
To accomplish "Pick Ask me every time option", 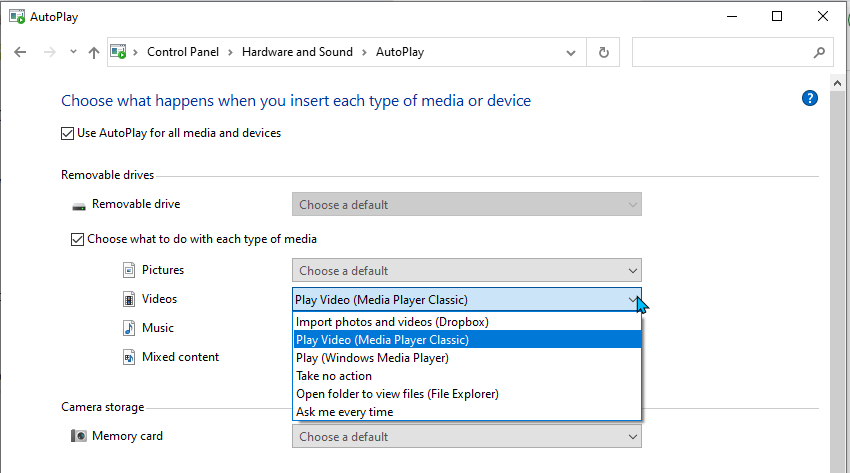I will tap(345, 412).
